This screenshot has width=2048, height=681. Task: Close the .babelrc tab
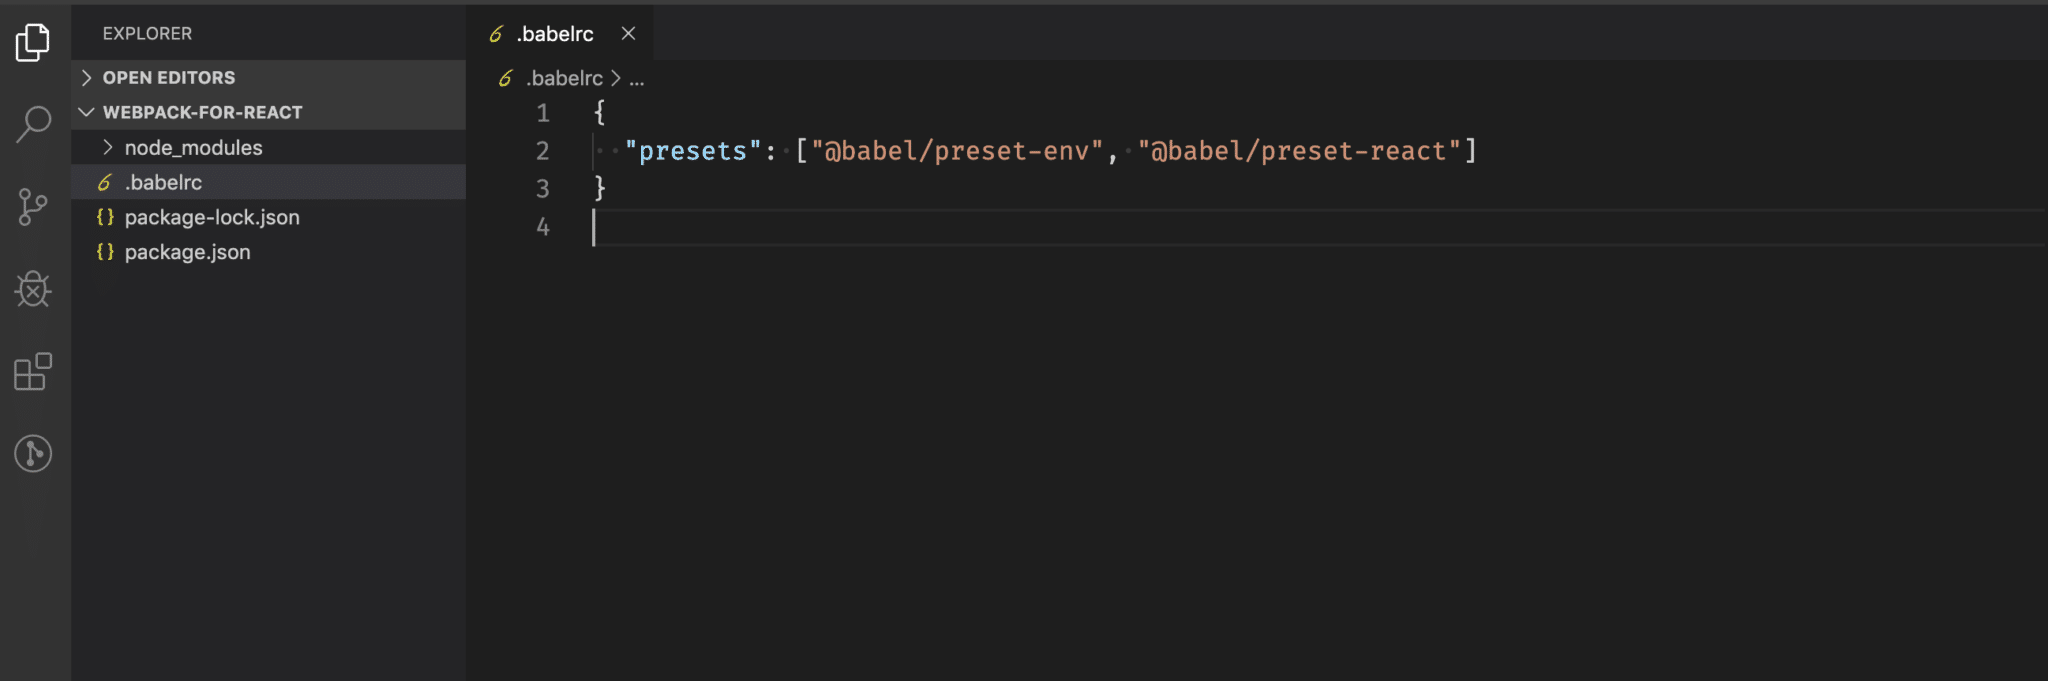629,33
